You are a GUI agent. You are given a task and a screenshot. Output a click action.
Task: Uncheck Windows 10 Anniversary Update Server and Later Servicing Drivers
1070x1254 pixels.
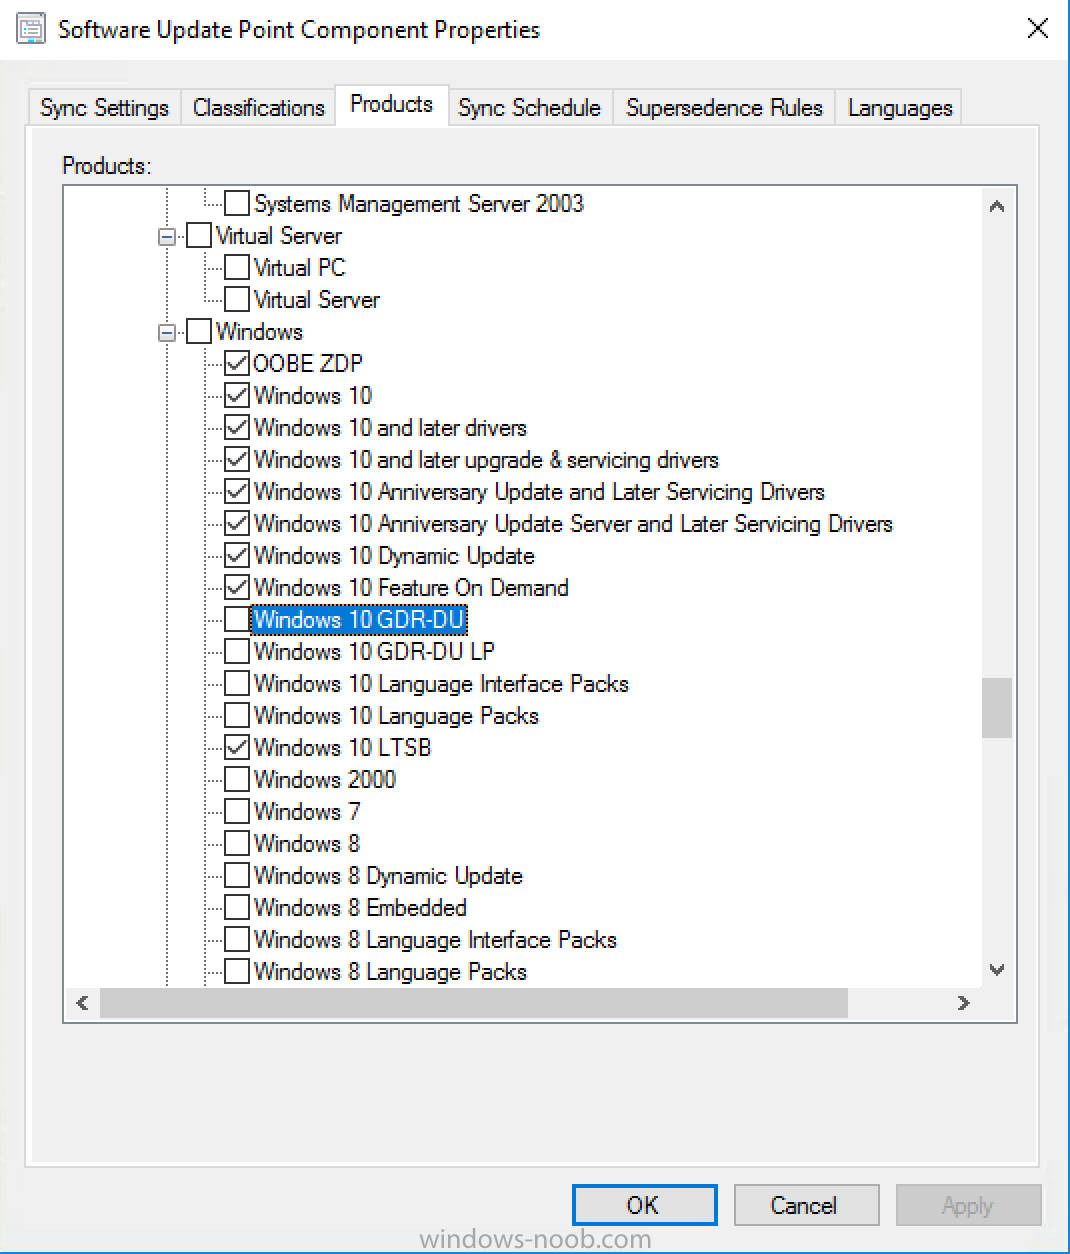coord(237,524)
